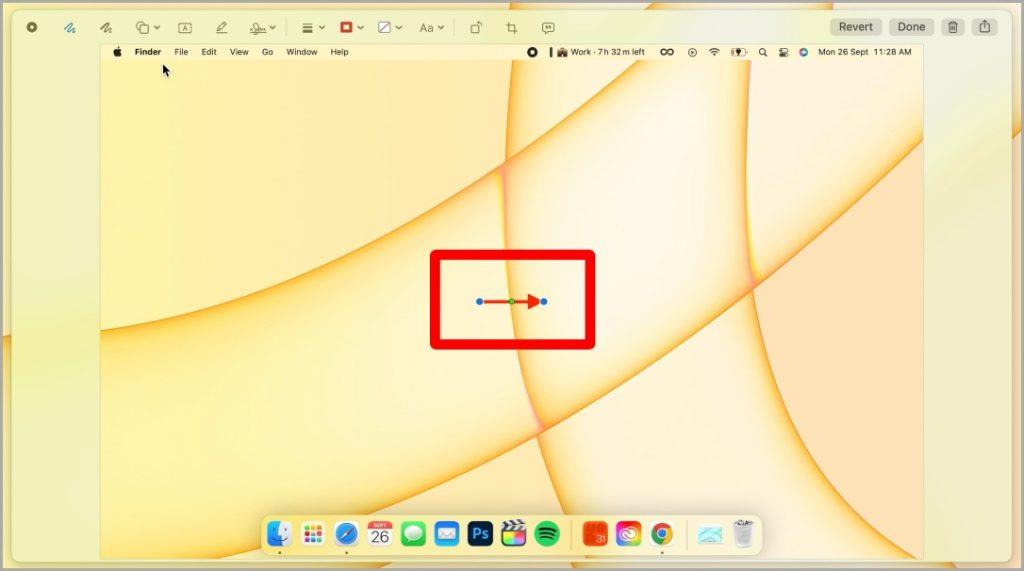Select the Text box tool
The width and height of the screenshot is (1024, 571).
point(185,27)
